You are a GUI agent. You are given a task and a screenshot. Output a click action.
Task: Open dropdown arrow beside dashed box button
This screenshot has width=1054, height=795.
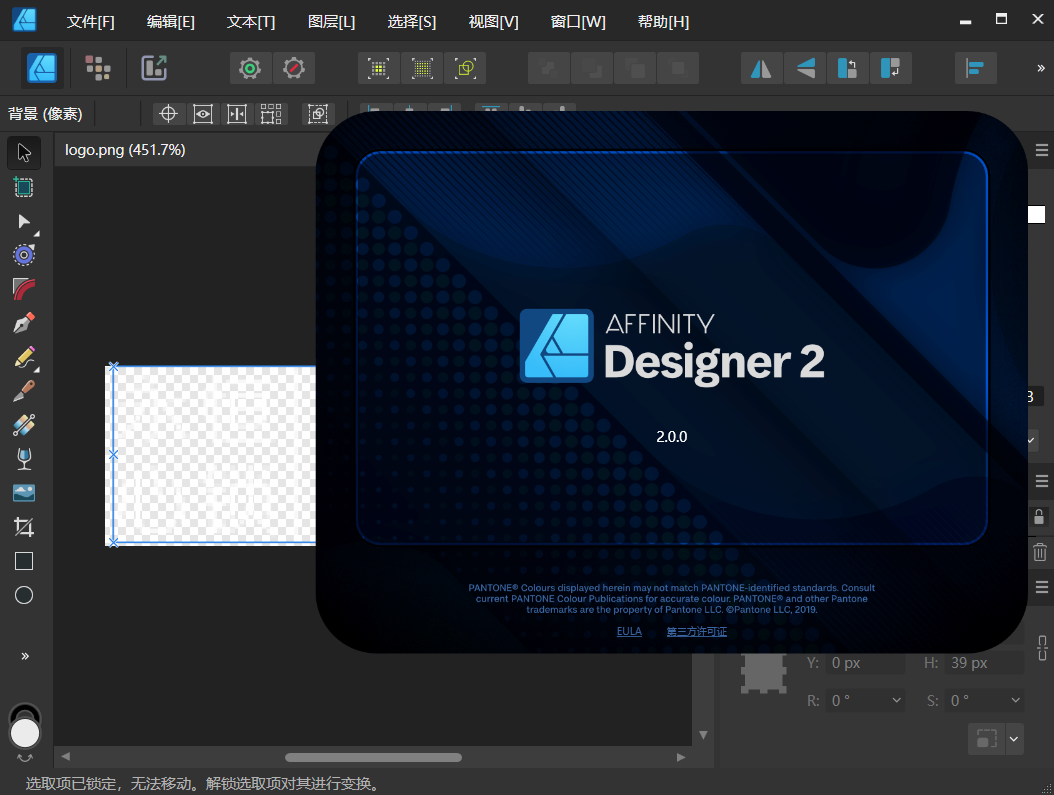pyautogui.click(x=1014, y=739)
